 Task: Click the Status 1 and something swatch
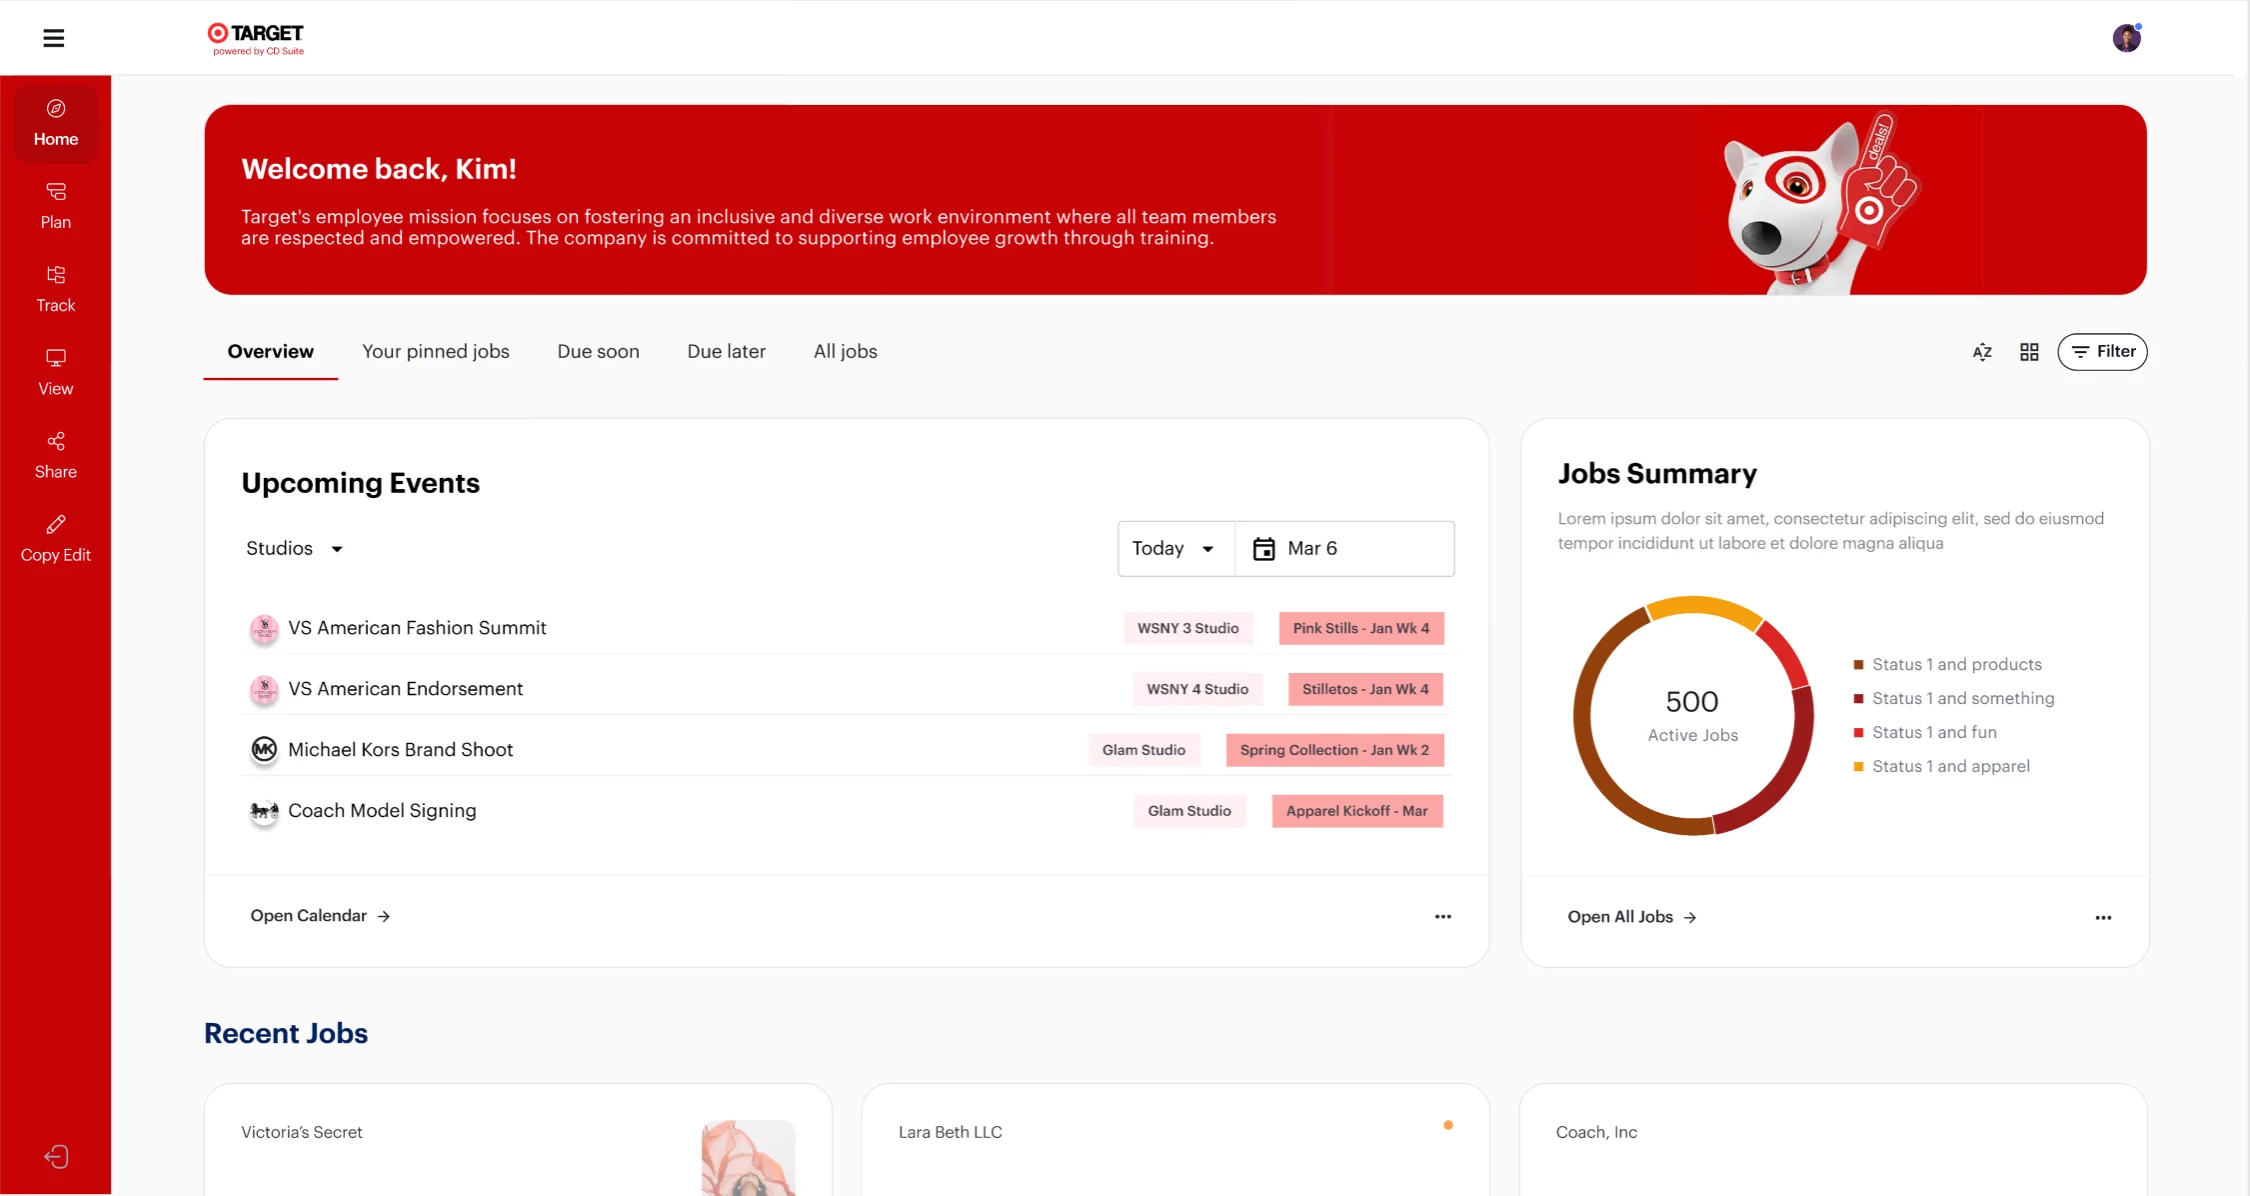pos(1858,699)
